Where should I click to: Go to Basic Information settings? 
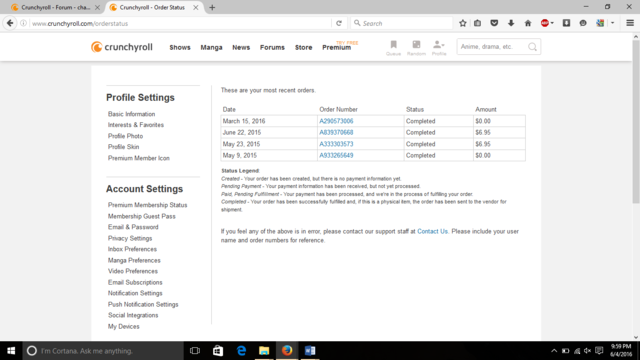[x=131, y=114]
